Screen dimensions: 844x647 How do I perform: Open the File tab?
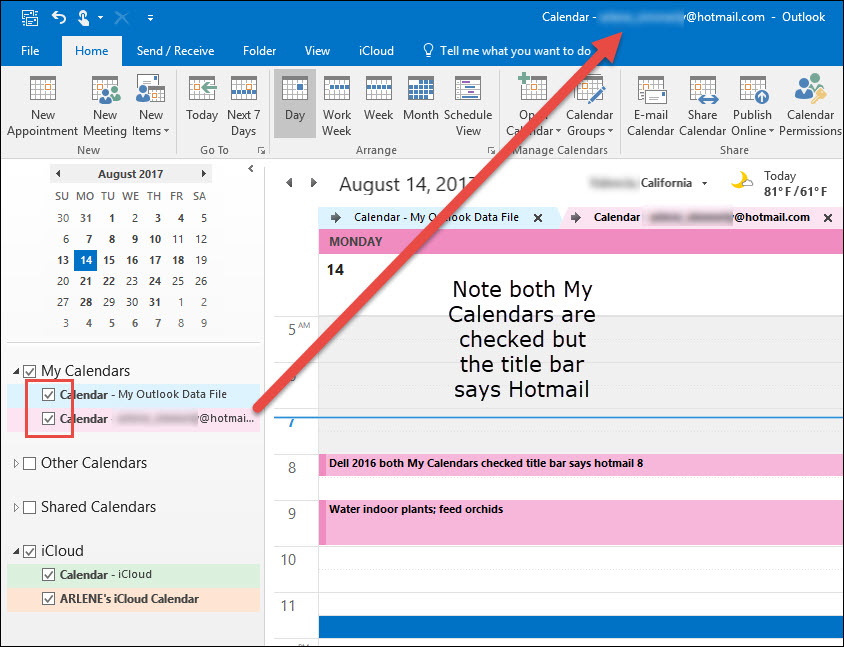(30, 51)
